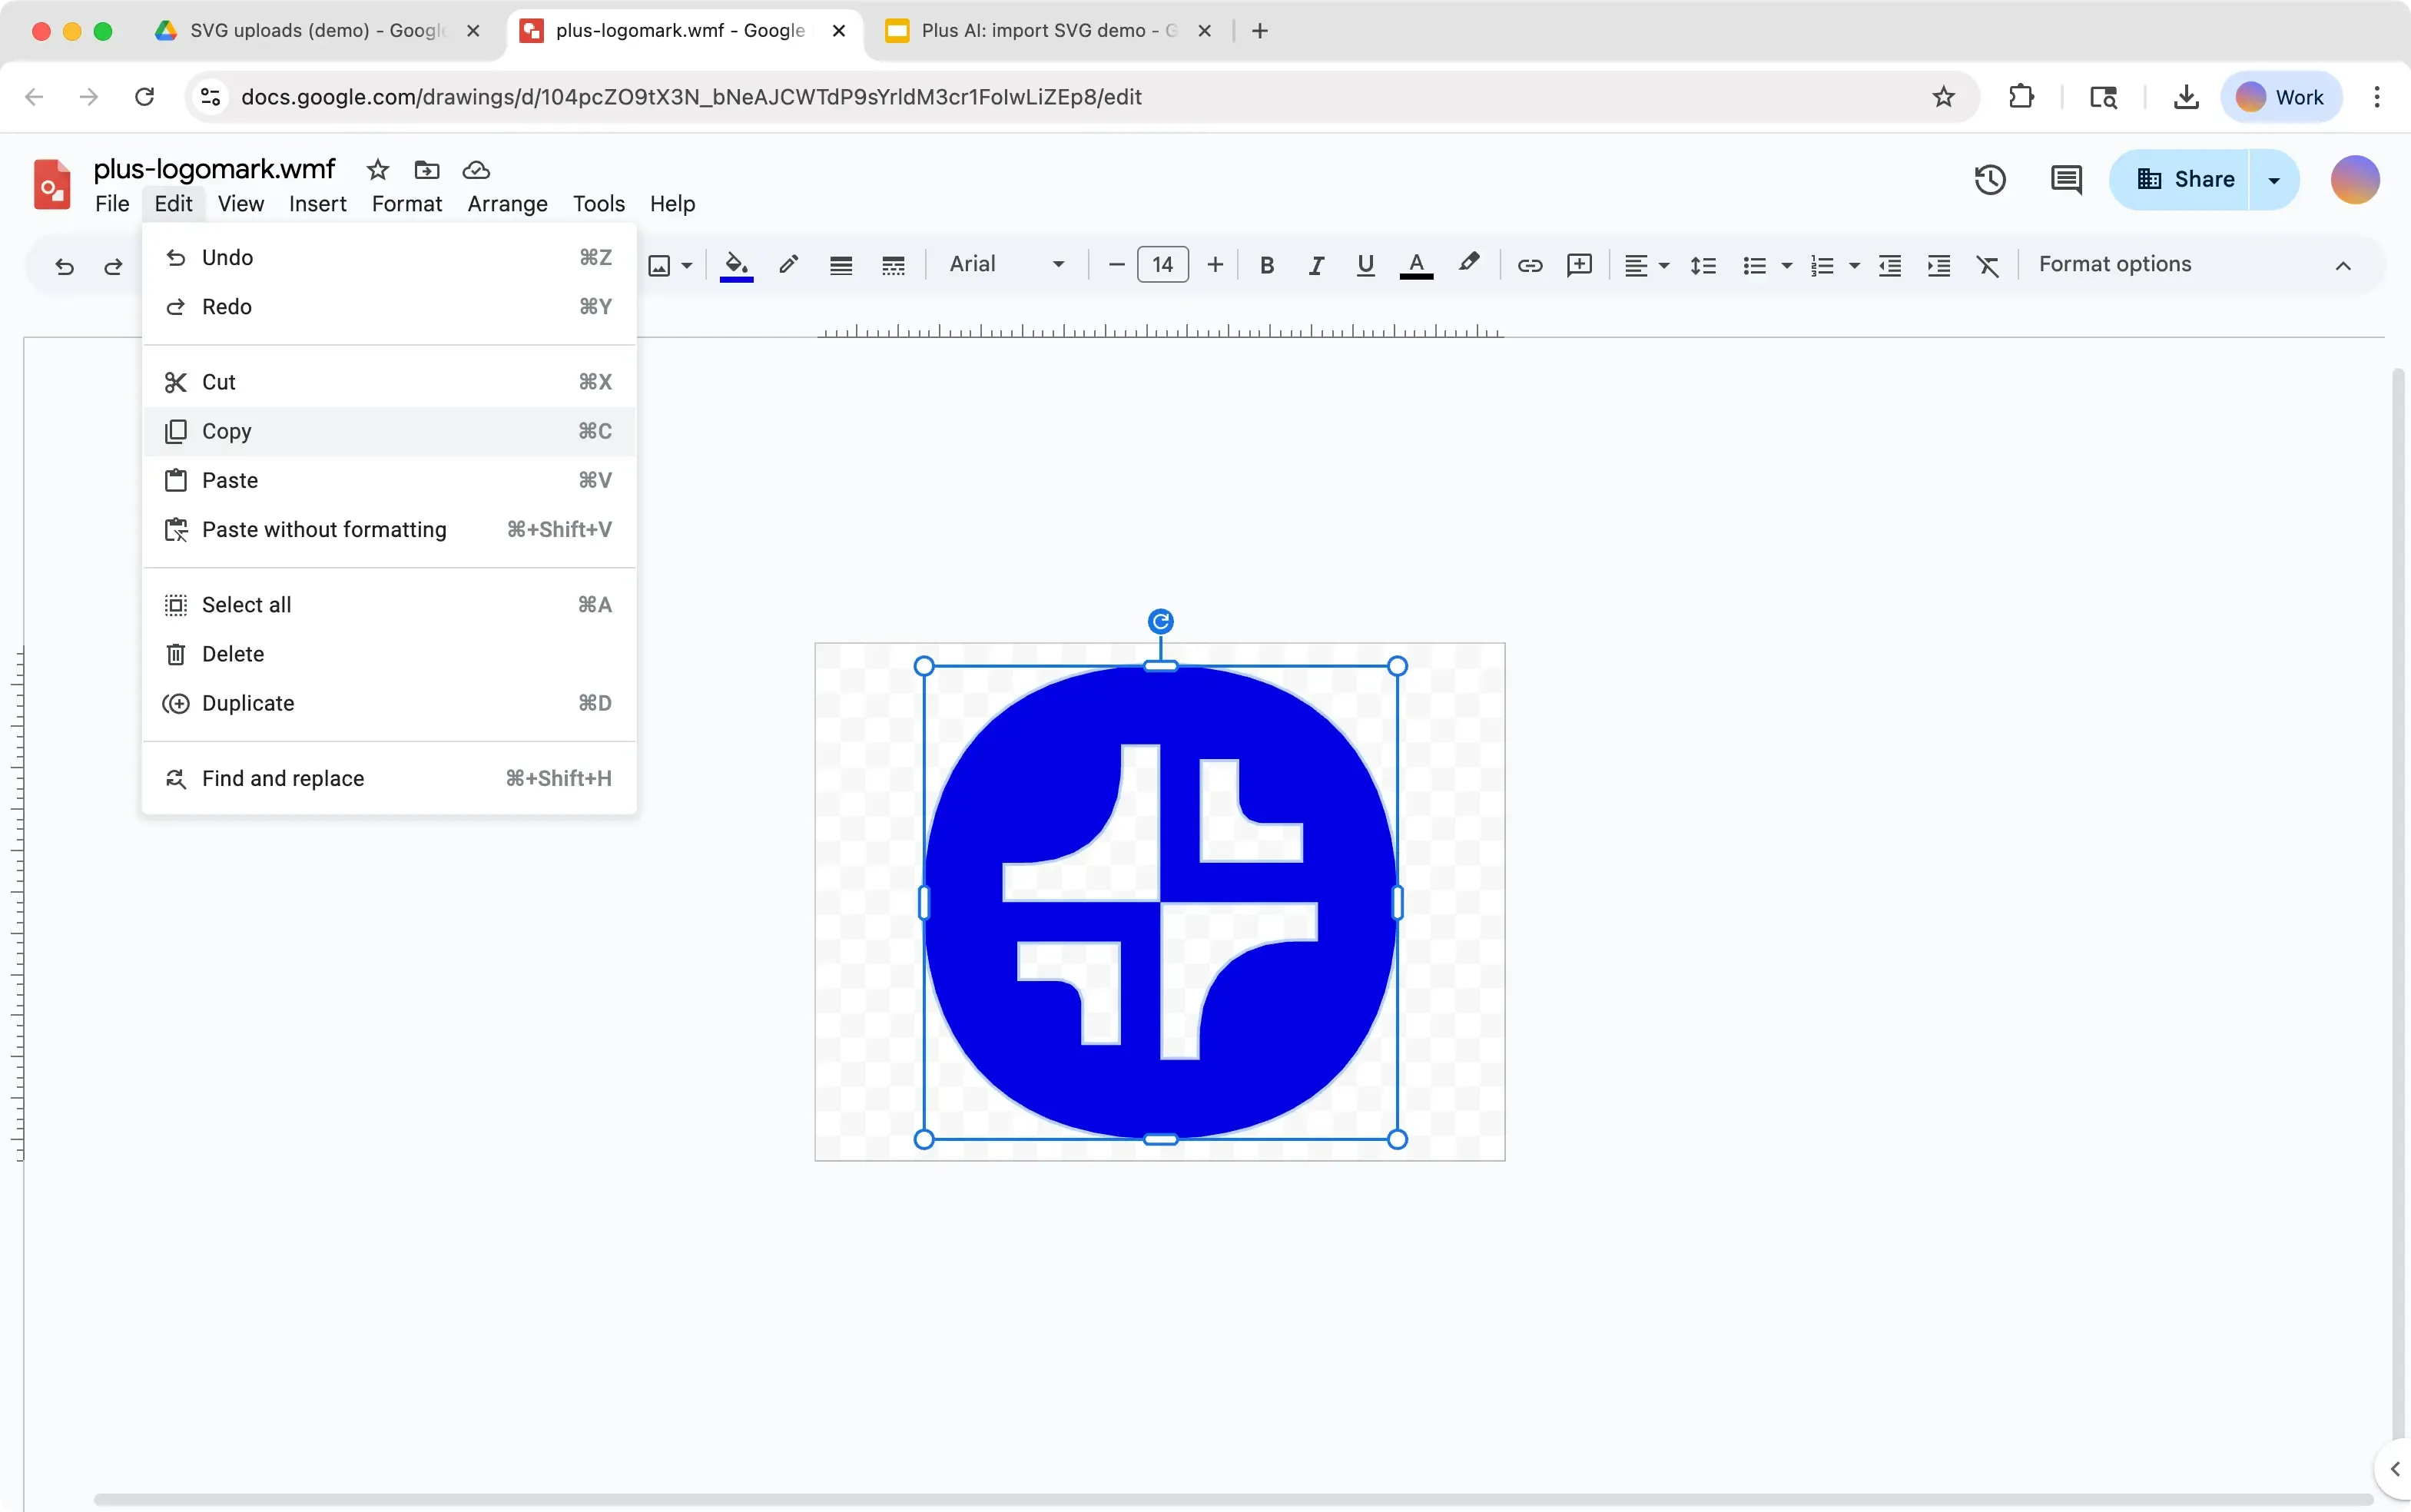Select the border color pencil icon

tap(789, 264)
